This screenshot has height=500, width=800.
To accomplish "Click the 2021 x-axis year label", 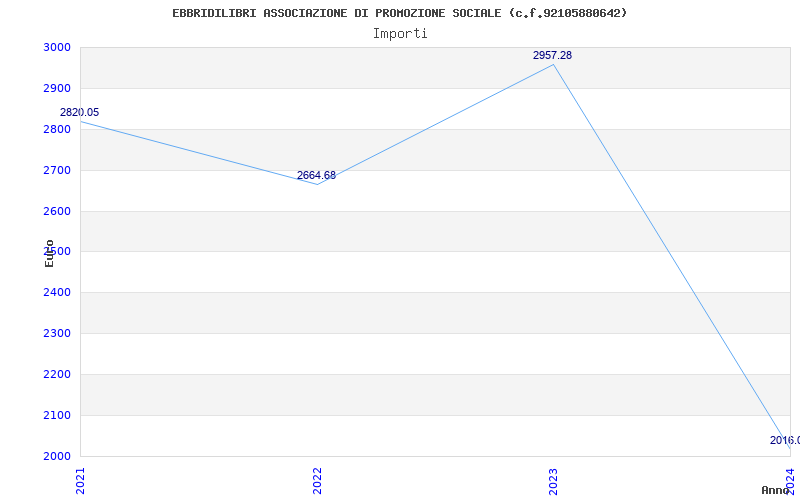I will tap(81, 480).
